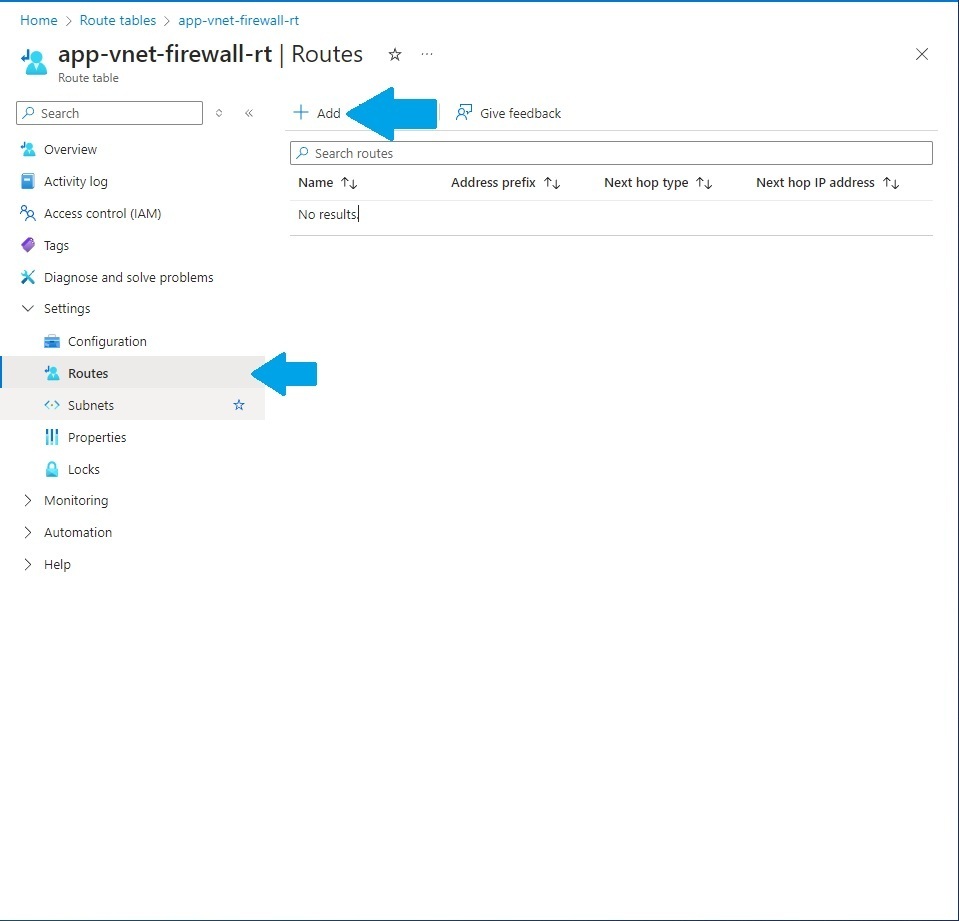Screen dimensions: 959x921
Task: Favorite this route table with the star
Action: pos(395,54)
